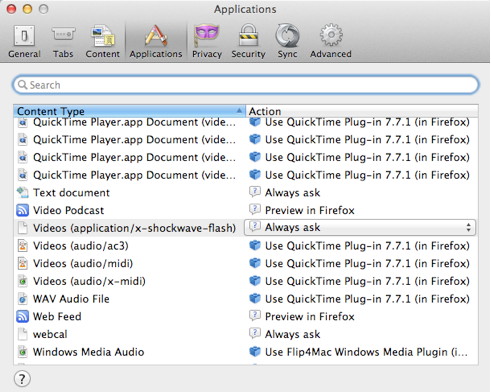This screenshot has height=392, width=491.
Task: Open the Security padlock pane
Action: pos(248,42)
